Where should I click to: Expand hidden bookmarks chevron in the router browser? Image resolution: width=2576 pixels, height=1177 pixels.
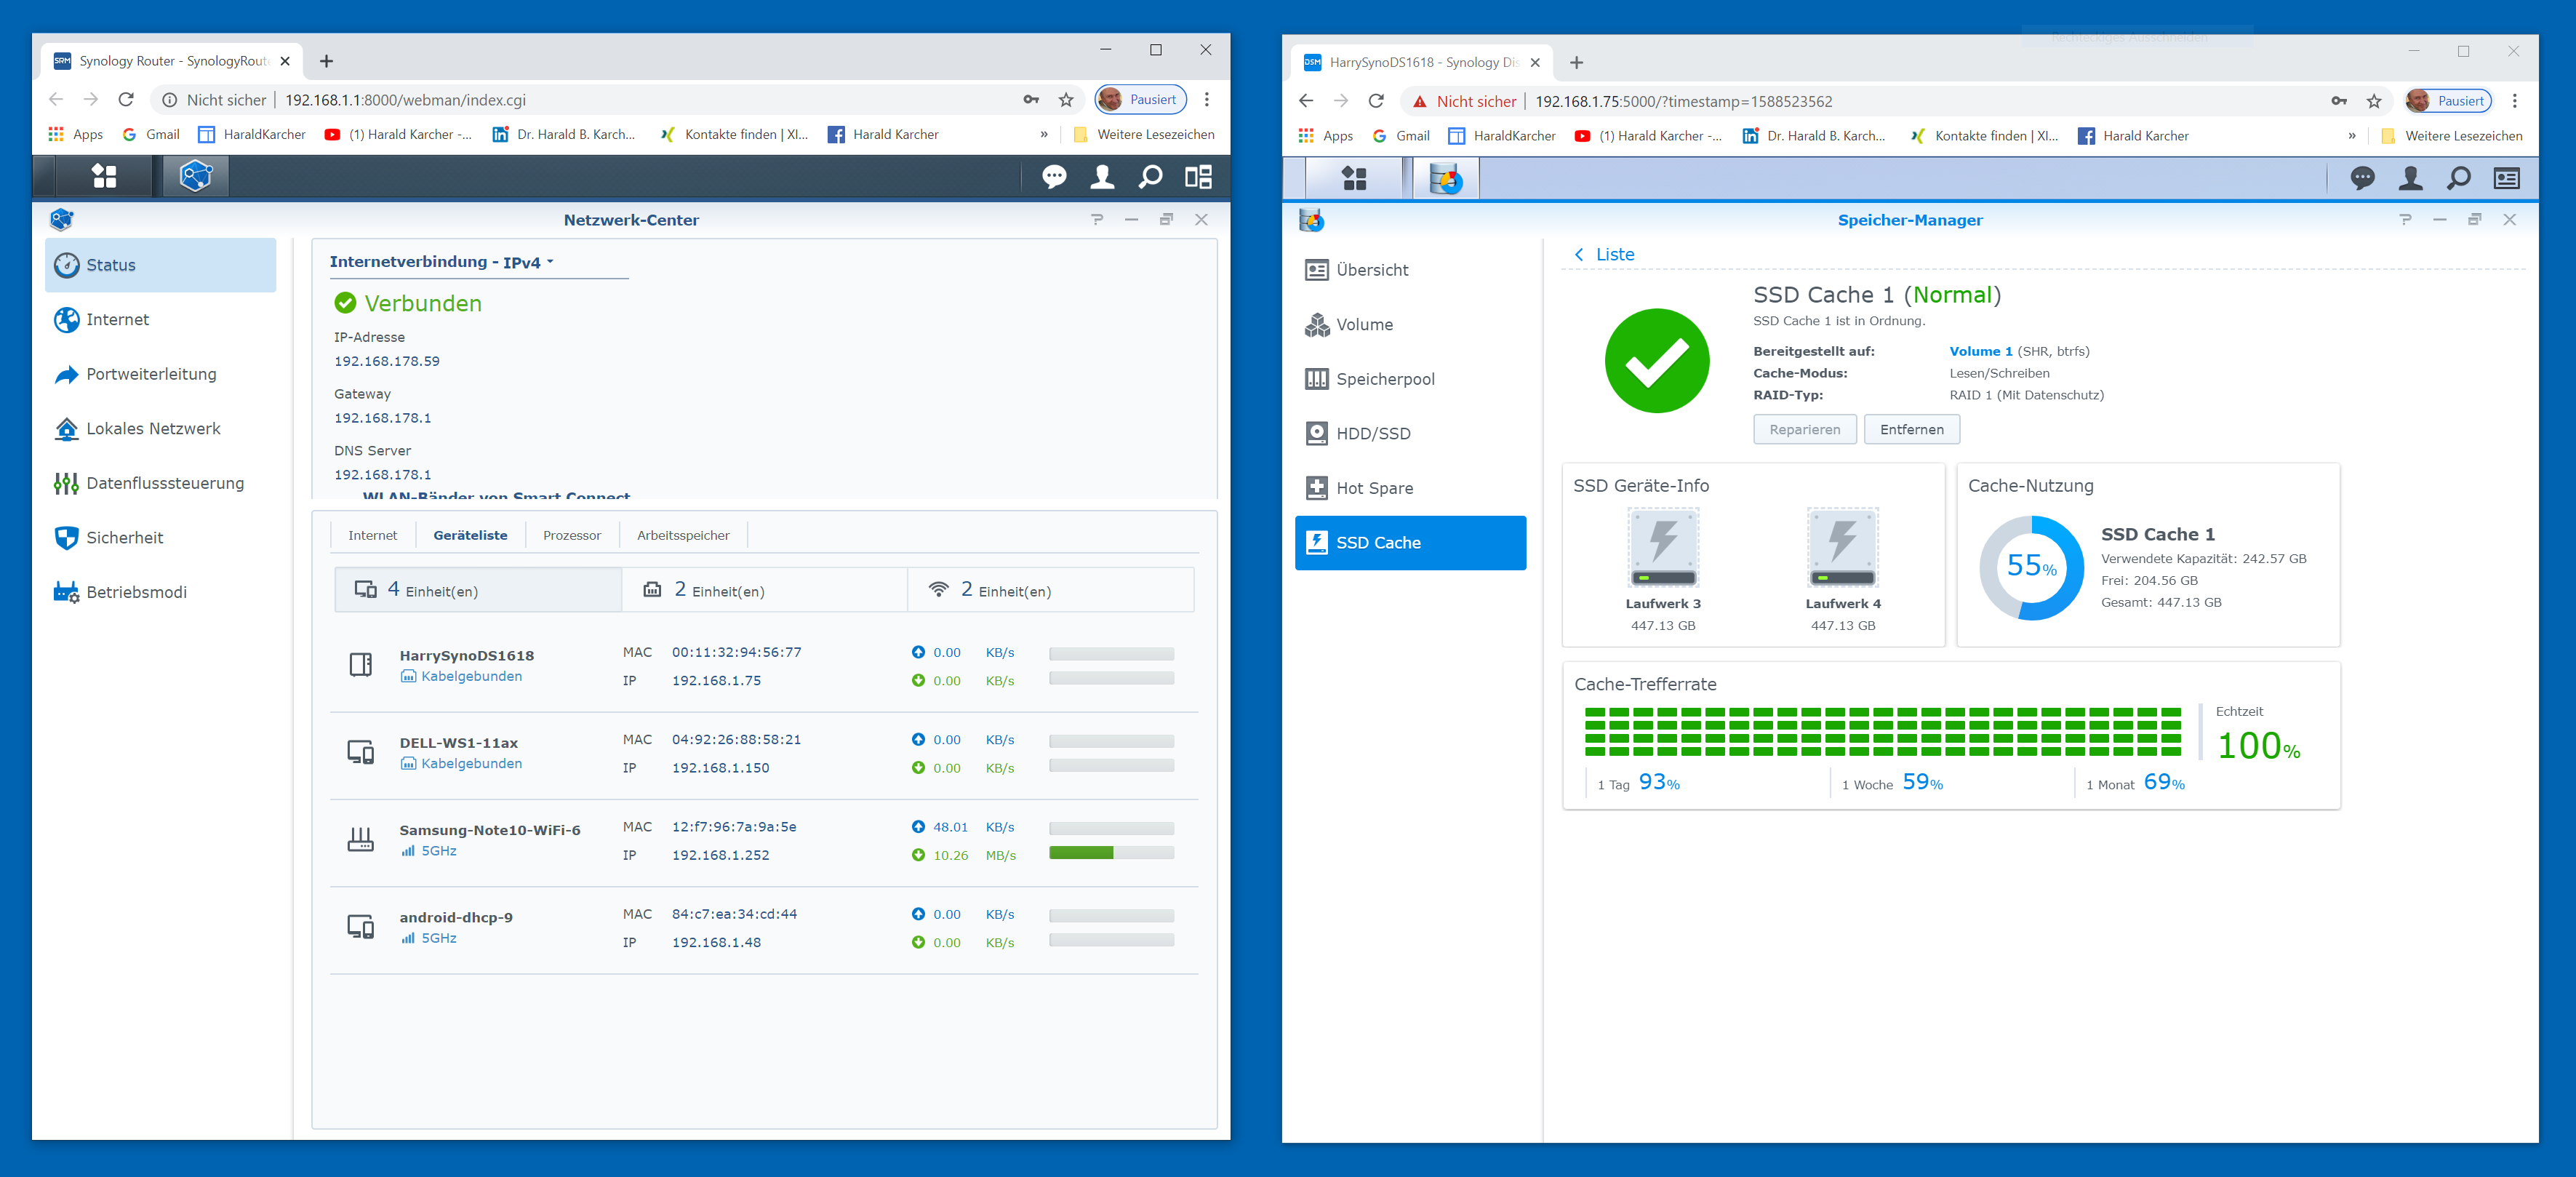1044,135
